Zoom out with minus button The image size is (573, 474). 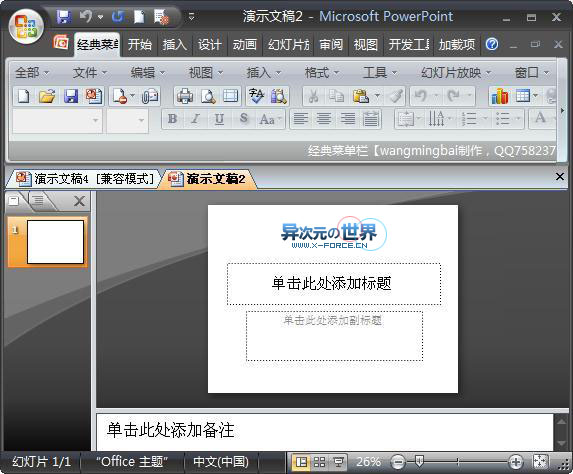click(x=398, y=462)
